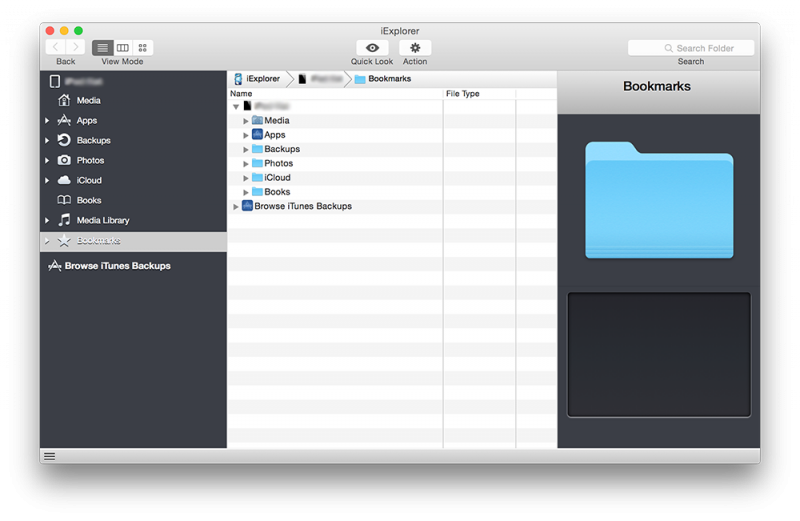Expand the Media folder in file list
The width and height of the screenshot is (800, 521).
(x=246, y=121)
